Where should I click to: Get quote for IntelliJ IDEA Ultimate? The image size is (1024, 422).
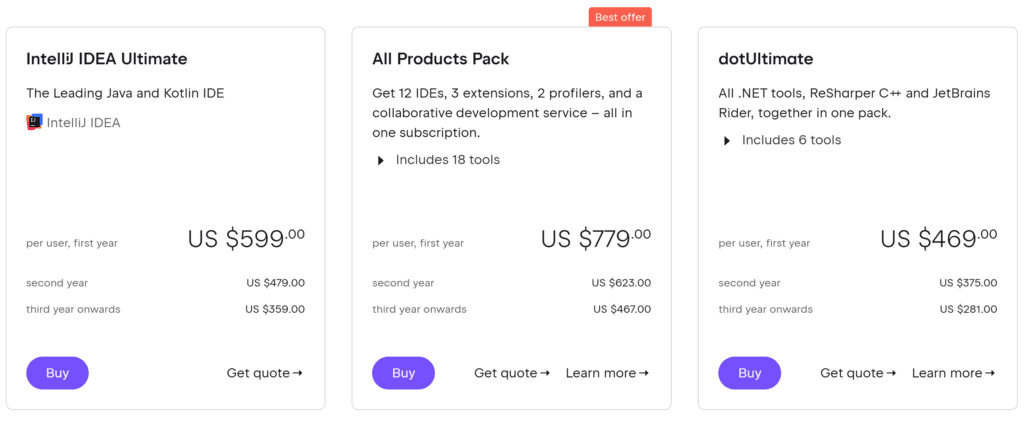[264, 373]
